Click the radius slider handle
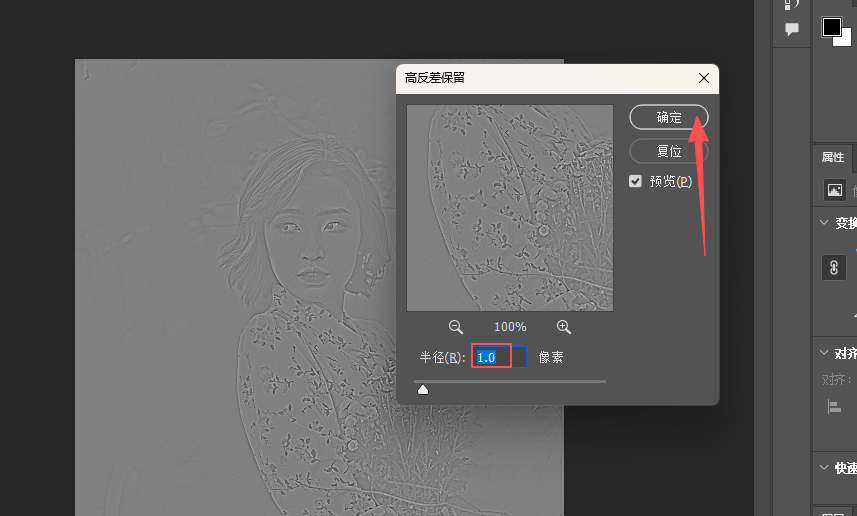 tap(423, 389)
